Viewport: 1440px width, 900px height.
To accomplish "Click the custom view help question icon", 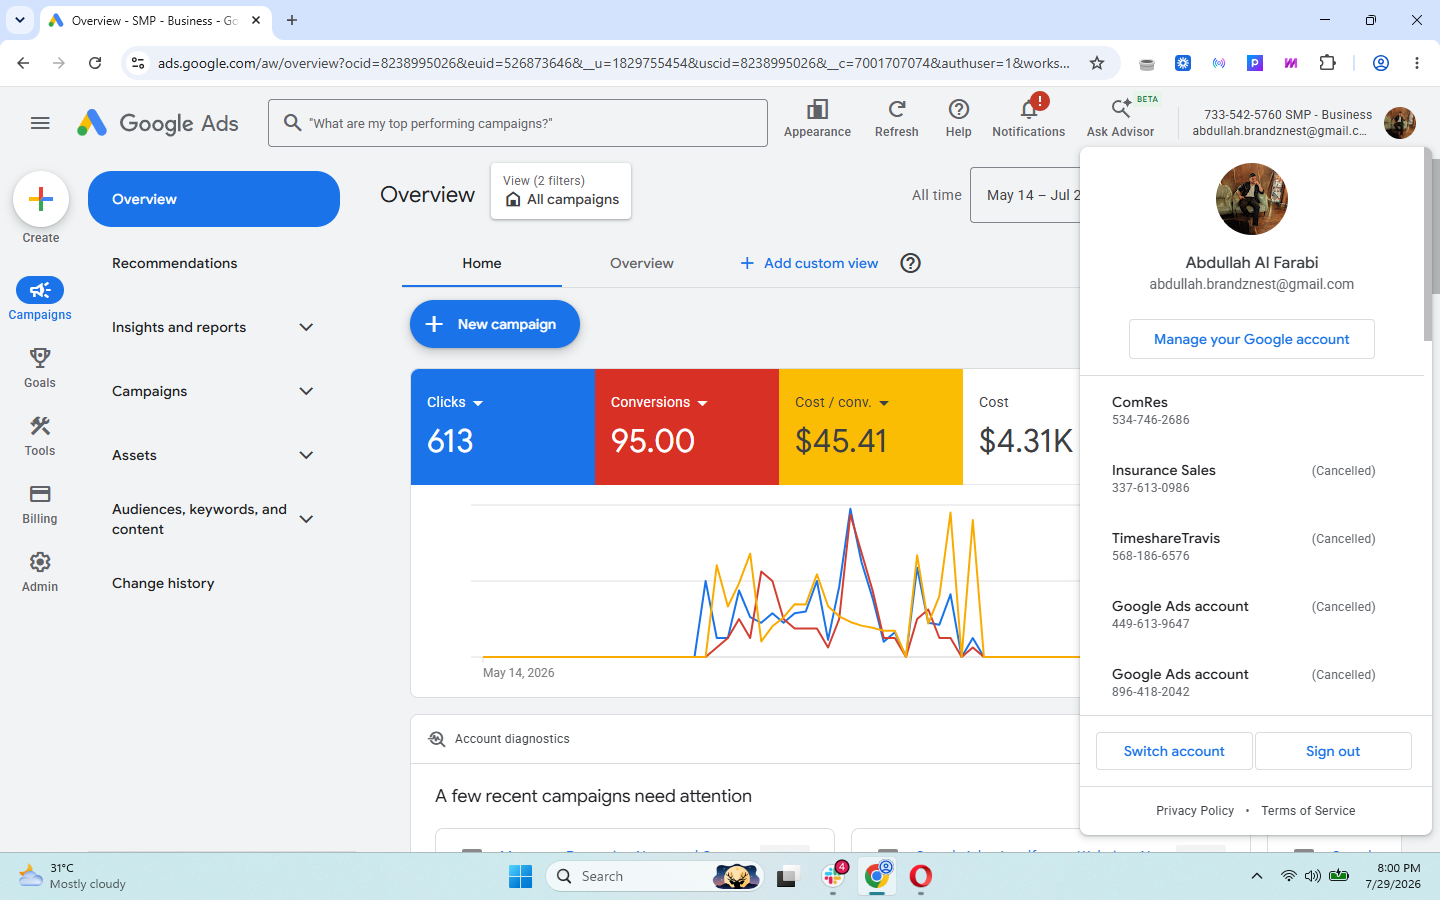I will [x=910, y=263].
